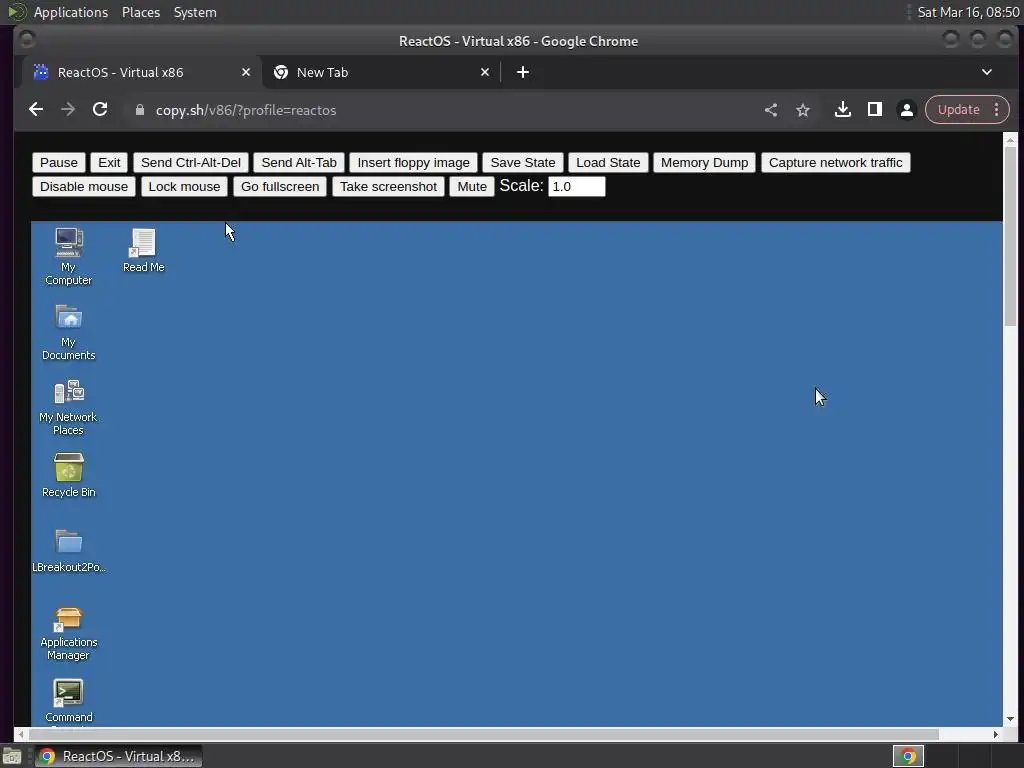This screenshot has height=768, width=1024.
Task: Share this page icon
Action: [771, 110]
